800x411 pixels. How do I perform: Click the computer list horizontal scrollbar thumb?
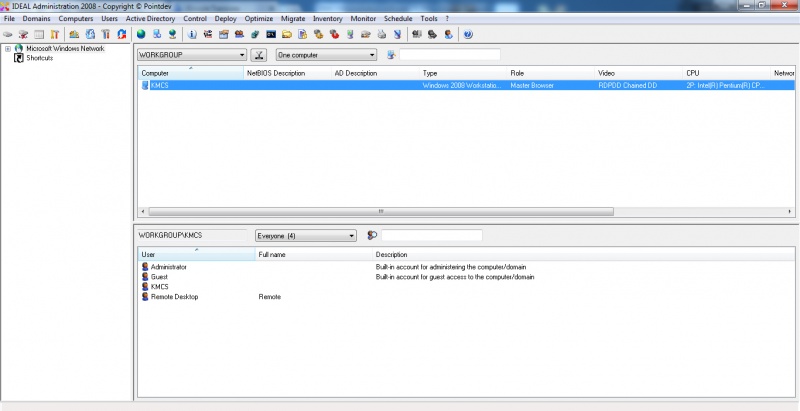pos(381,212)
